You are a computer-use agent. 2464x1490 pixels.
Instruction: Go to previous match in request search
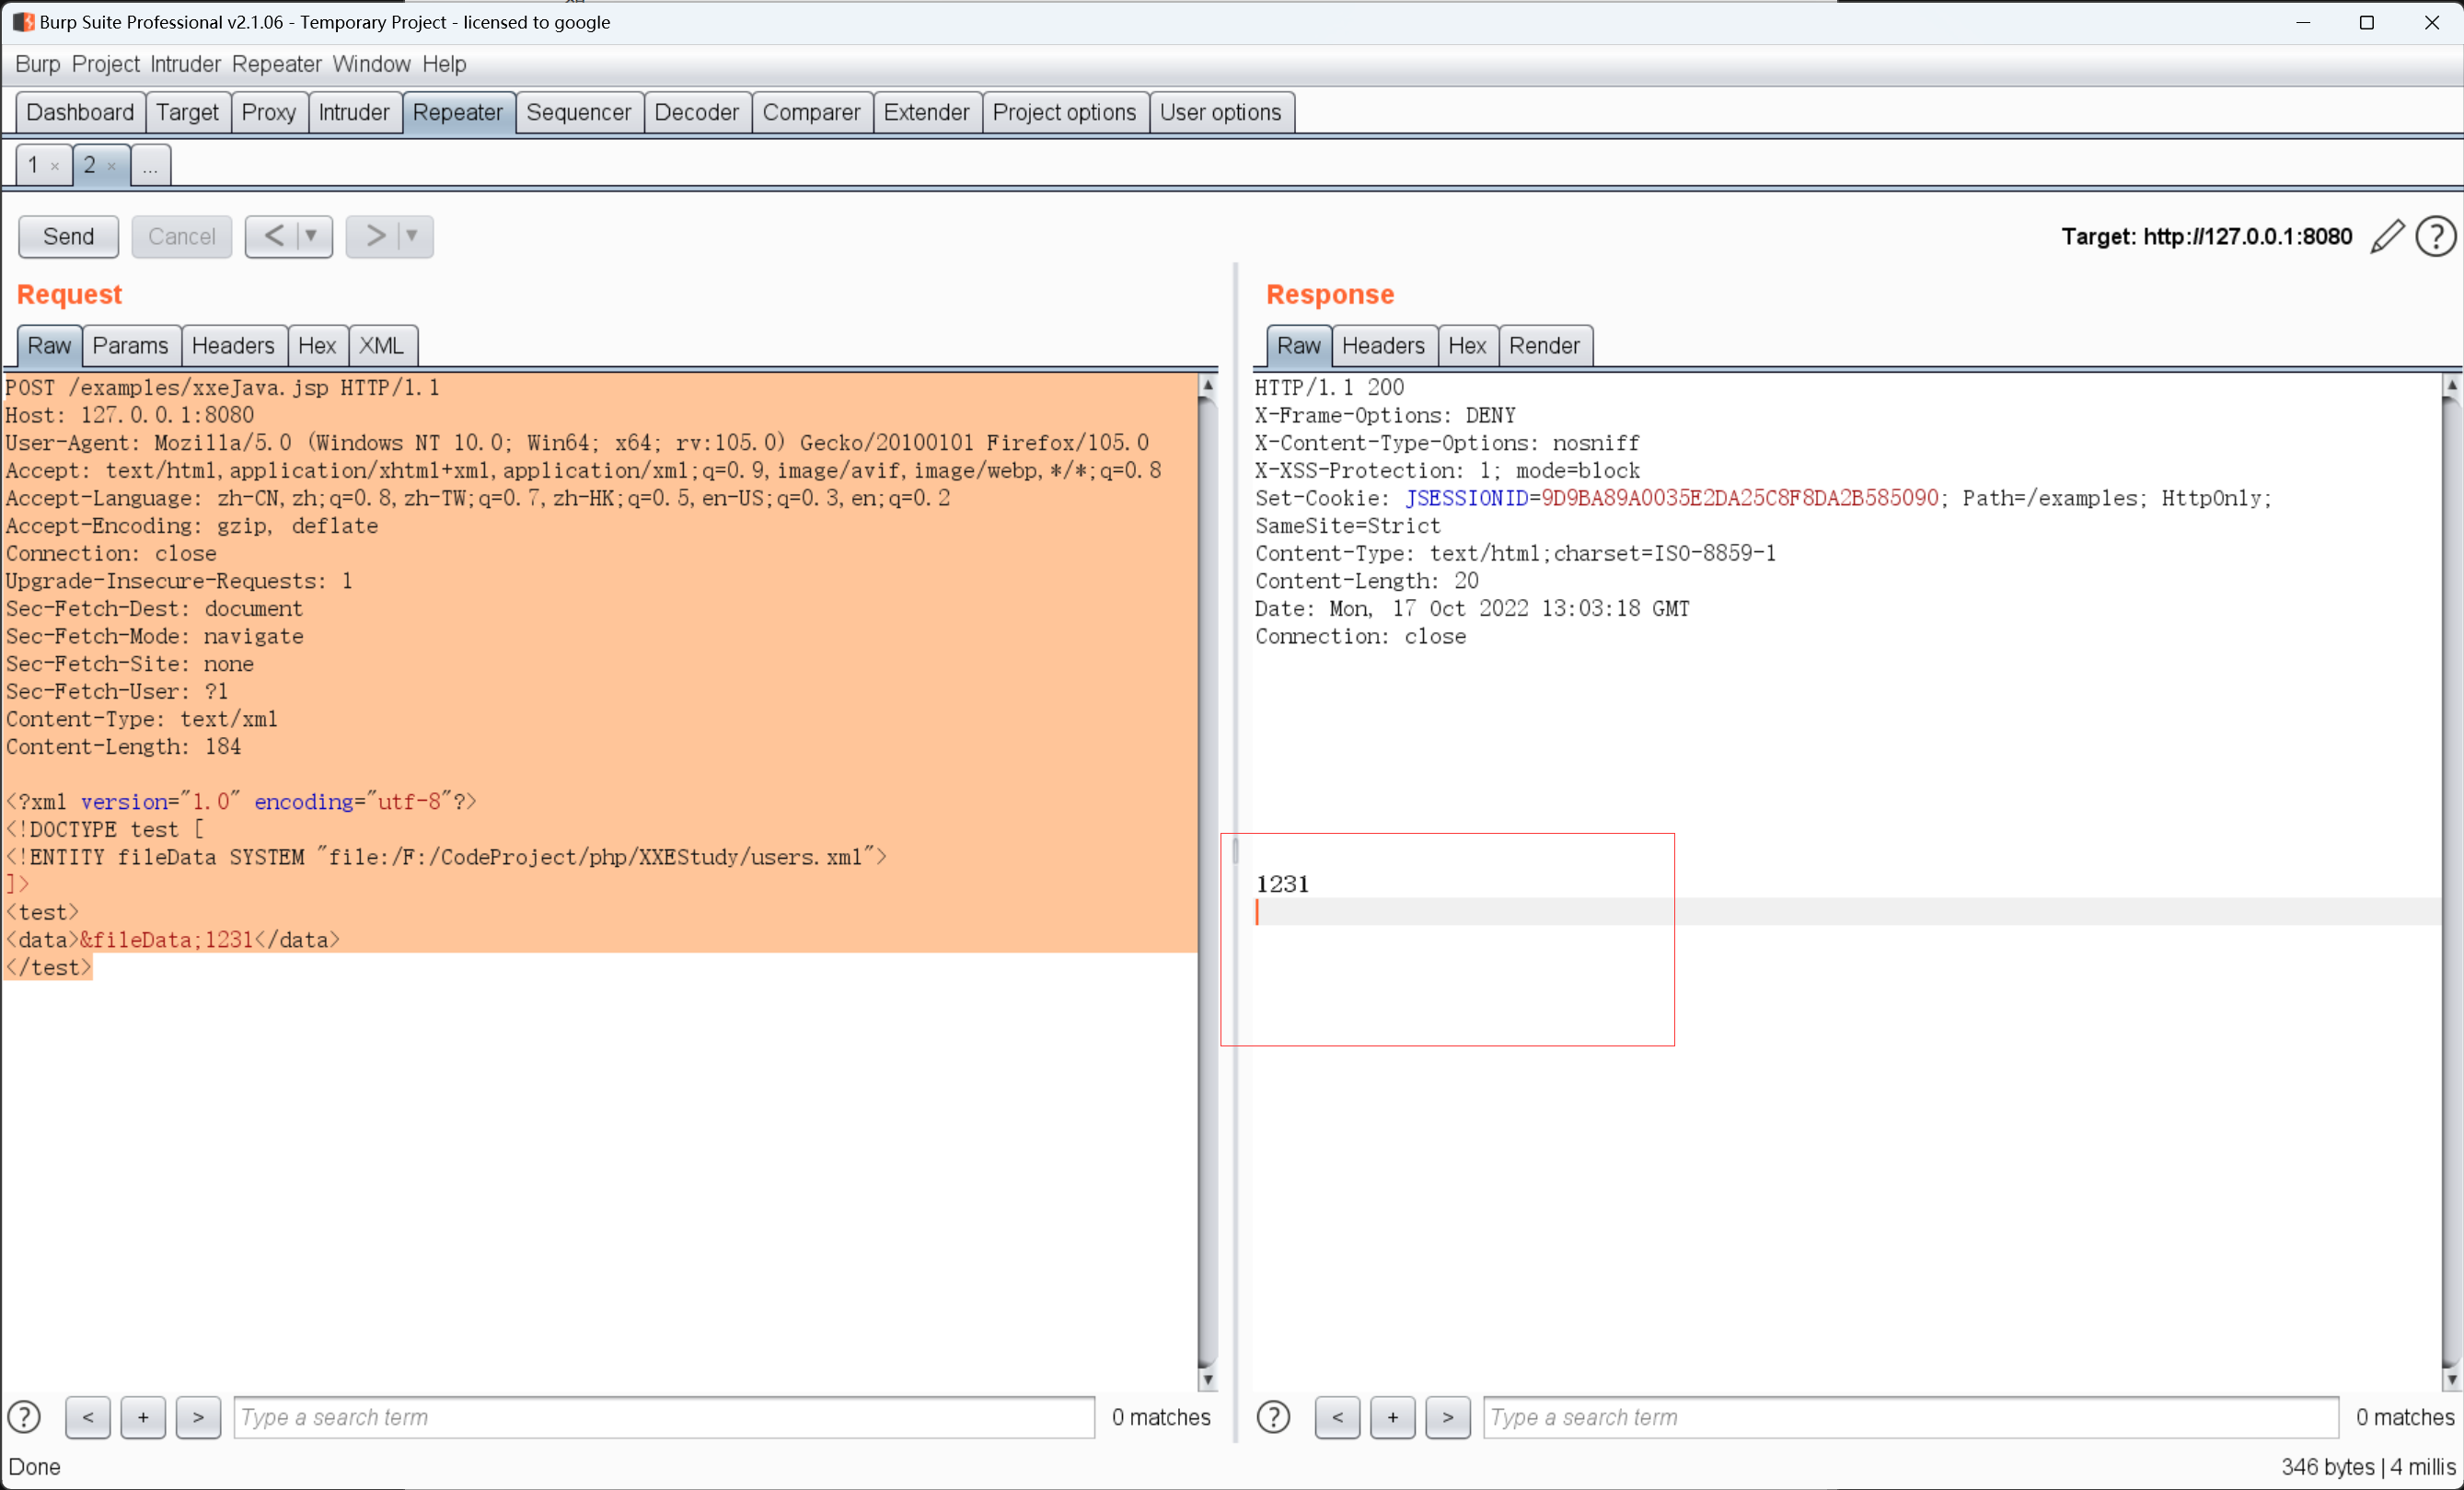88,1417
